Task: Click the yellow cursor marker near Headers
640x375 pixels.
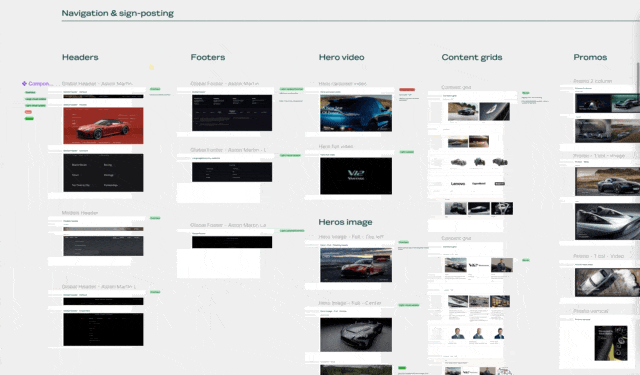Action: (151, 67)
